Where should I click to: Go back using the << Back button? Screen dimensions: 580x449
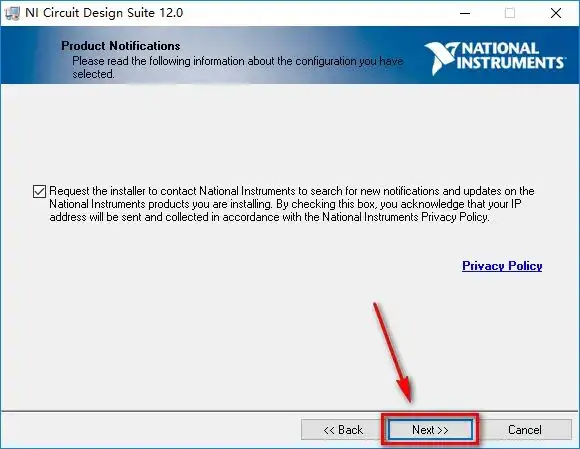click(x=343, y=430)
